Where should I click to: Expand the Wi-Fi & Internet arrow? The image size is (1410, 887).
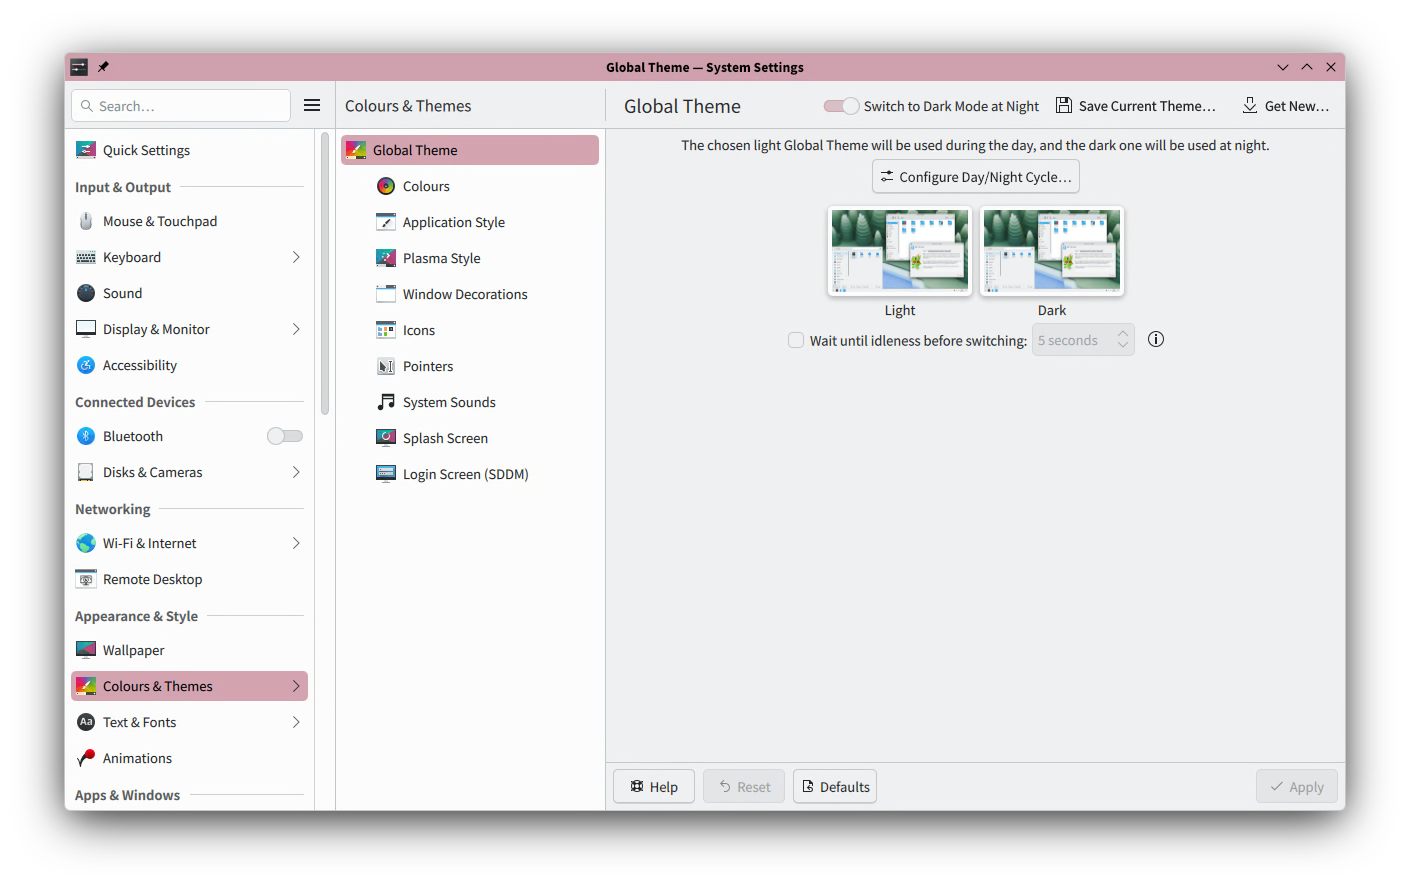pos(296,543)
